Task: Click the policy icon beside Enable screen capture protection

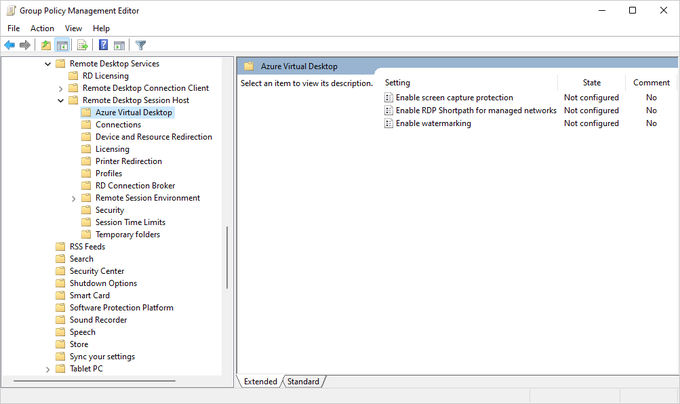Action: coord(389,98)
